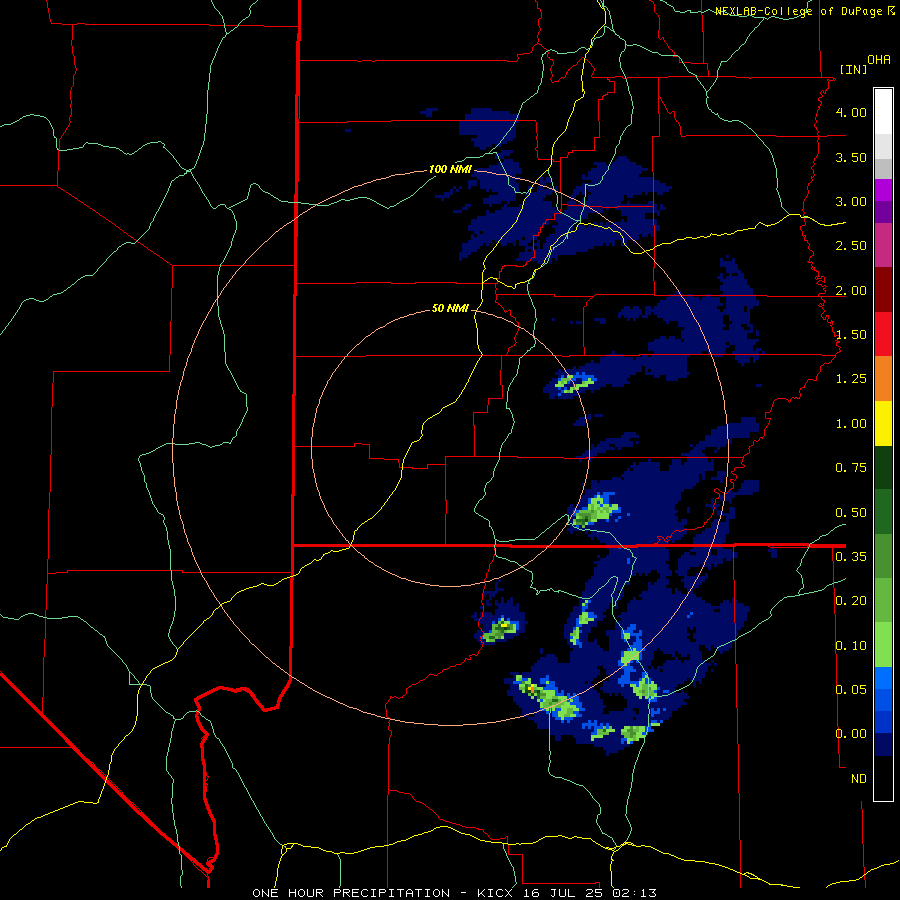Click the "1.25" scale label
Screen dimensions: 900x900
pos(851,379)
